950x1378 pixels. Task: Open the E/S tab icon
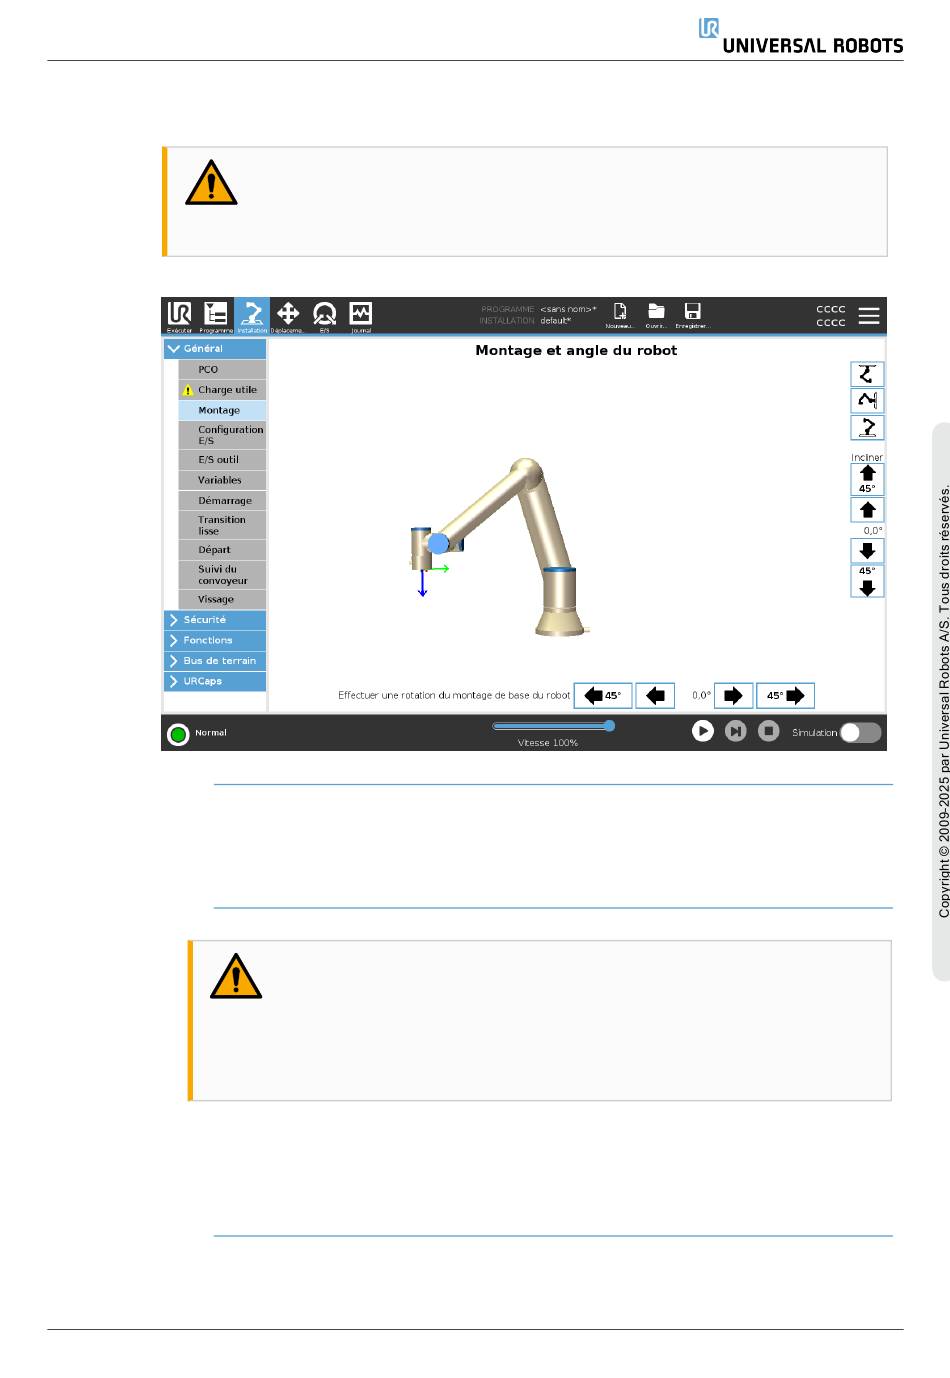[x=324, y=316]
